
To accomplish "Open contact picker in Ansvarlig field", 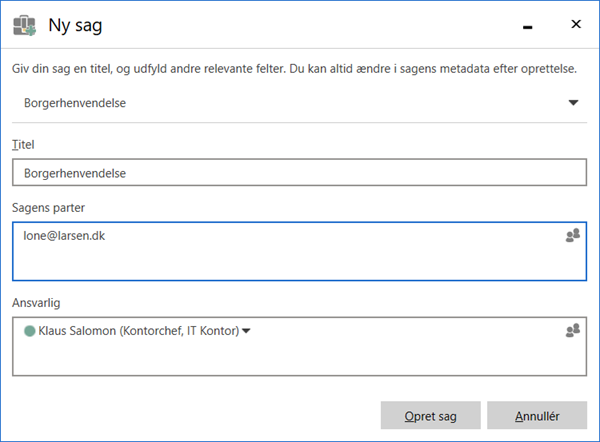I will coord(572,331).
